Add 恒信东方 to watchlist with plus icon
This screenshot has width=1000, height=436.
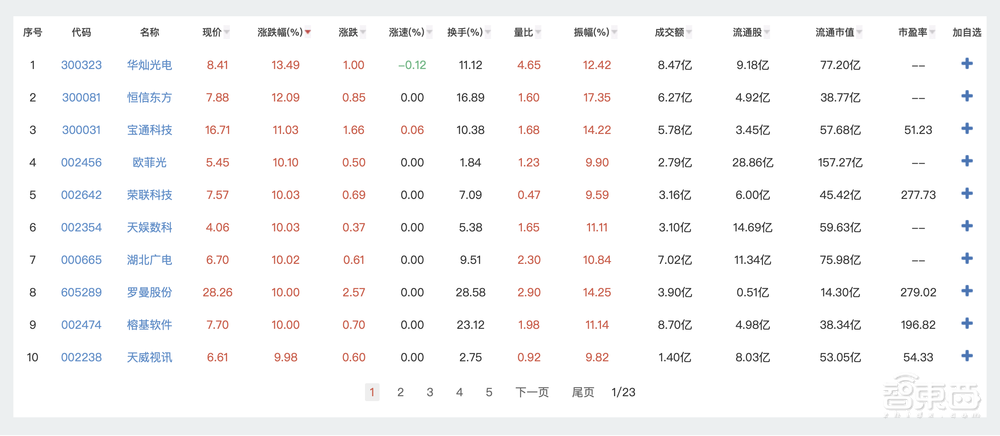pos(967,96)
